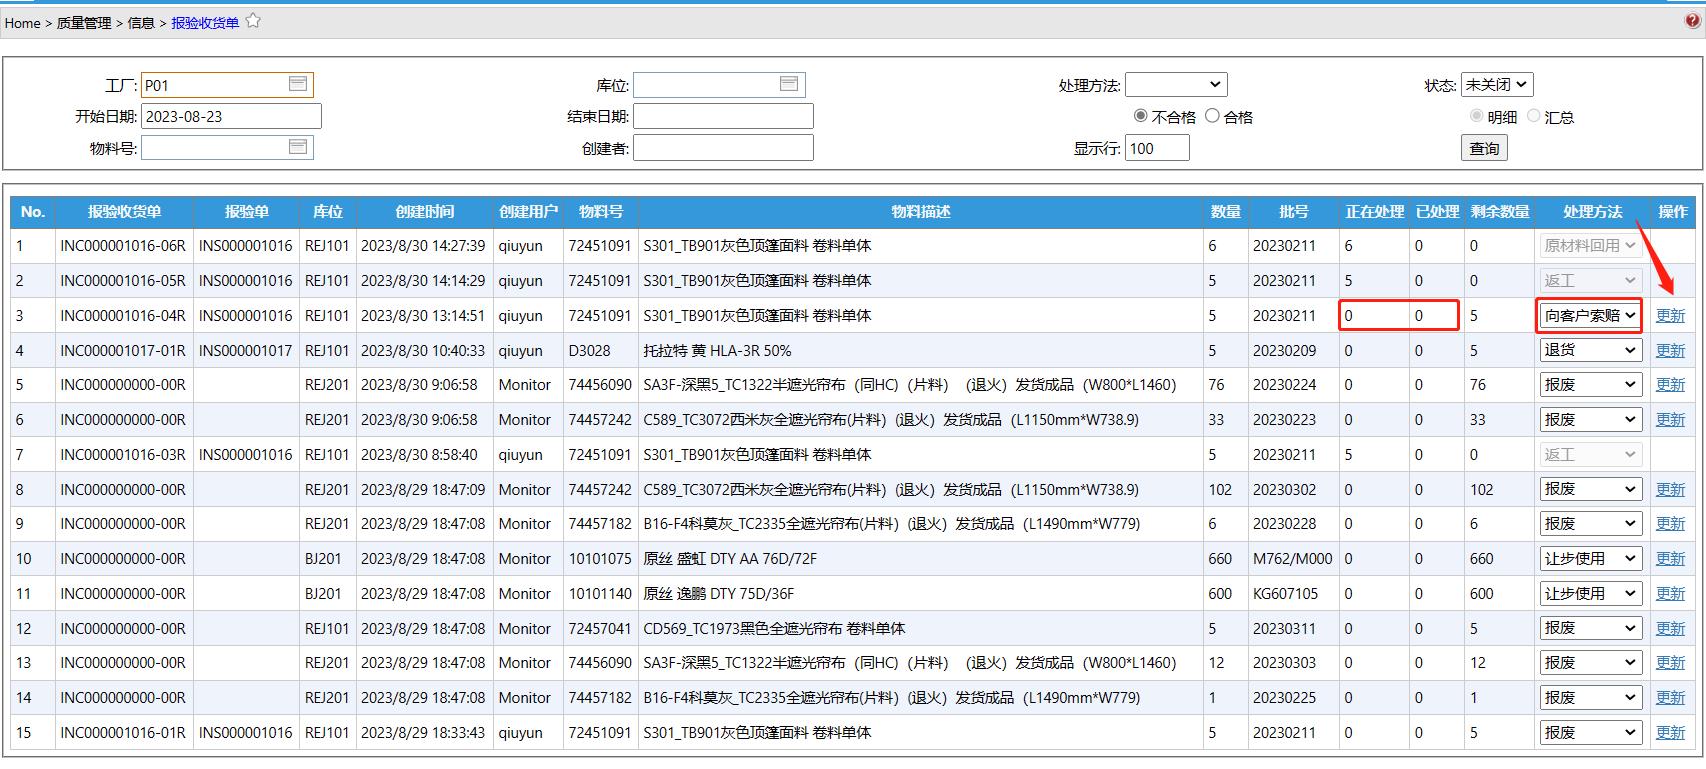Focus the 显示行 field showing 100
This screenshot has height=769, width=1706.
[1157, 148]
